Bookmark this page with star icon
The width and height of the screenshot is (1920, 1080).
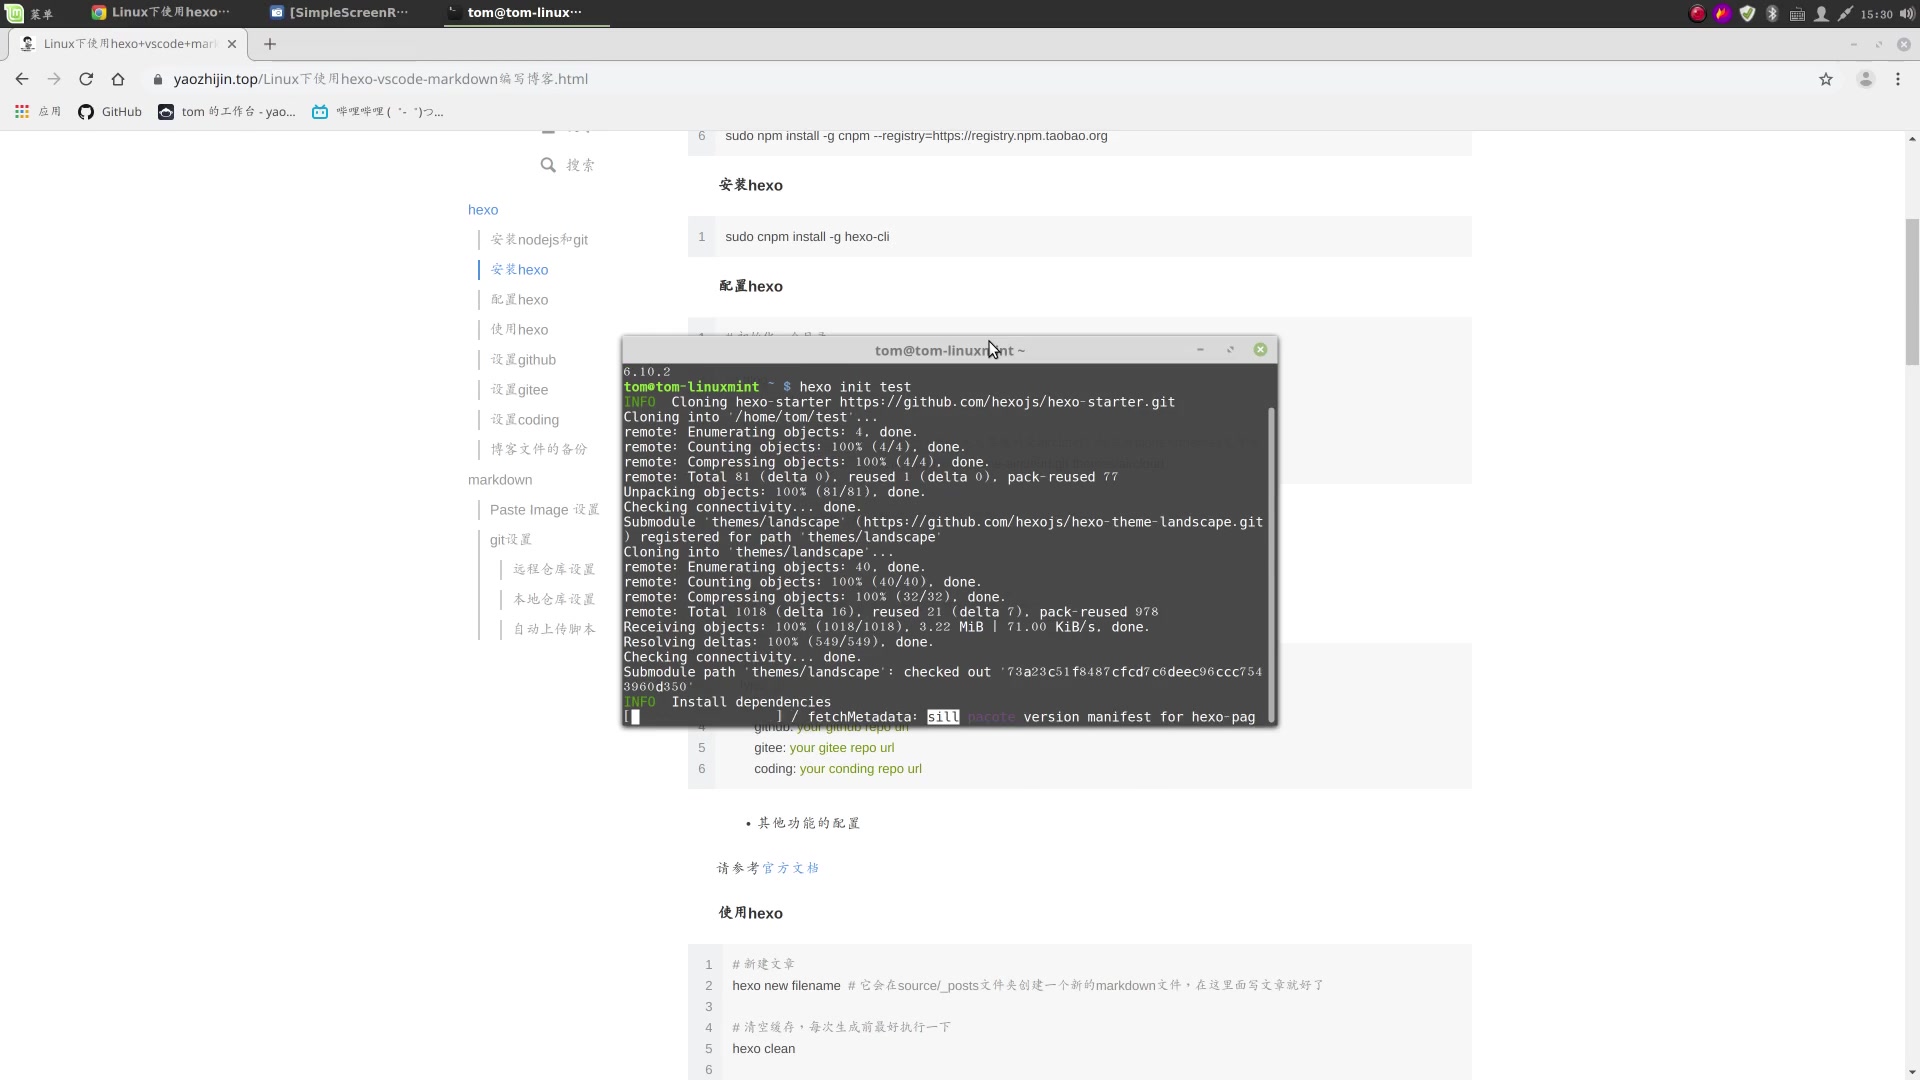tap(1826, 79)
